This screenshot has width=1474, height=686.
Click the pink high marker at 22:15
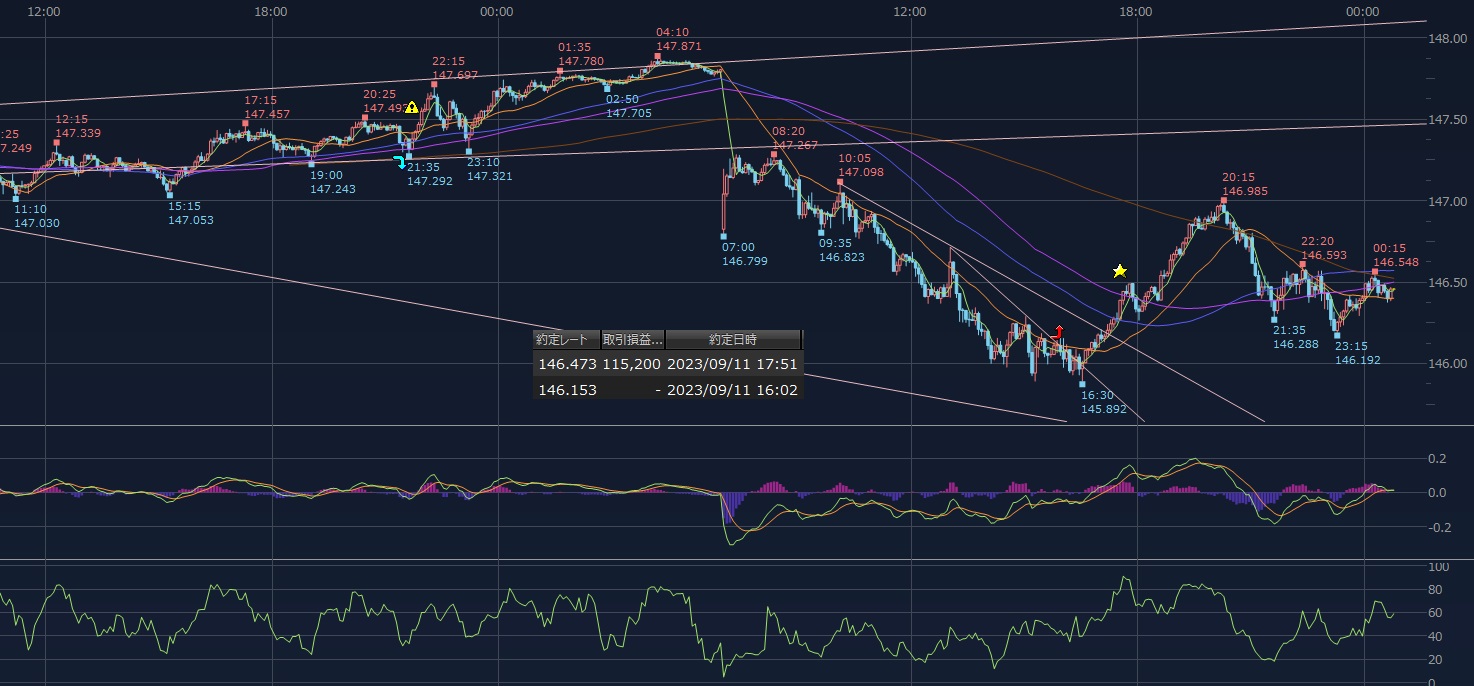(x=434, y=85)
